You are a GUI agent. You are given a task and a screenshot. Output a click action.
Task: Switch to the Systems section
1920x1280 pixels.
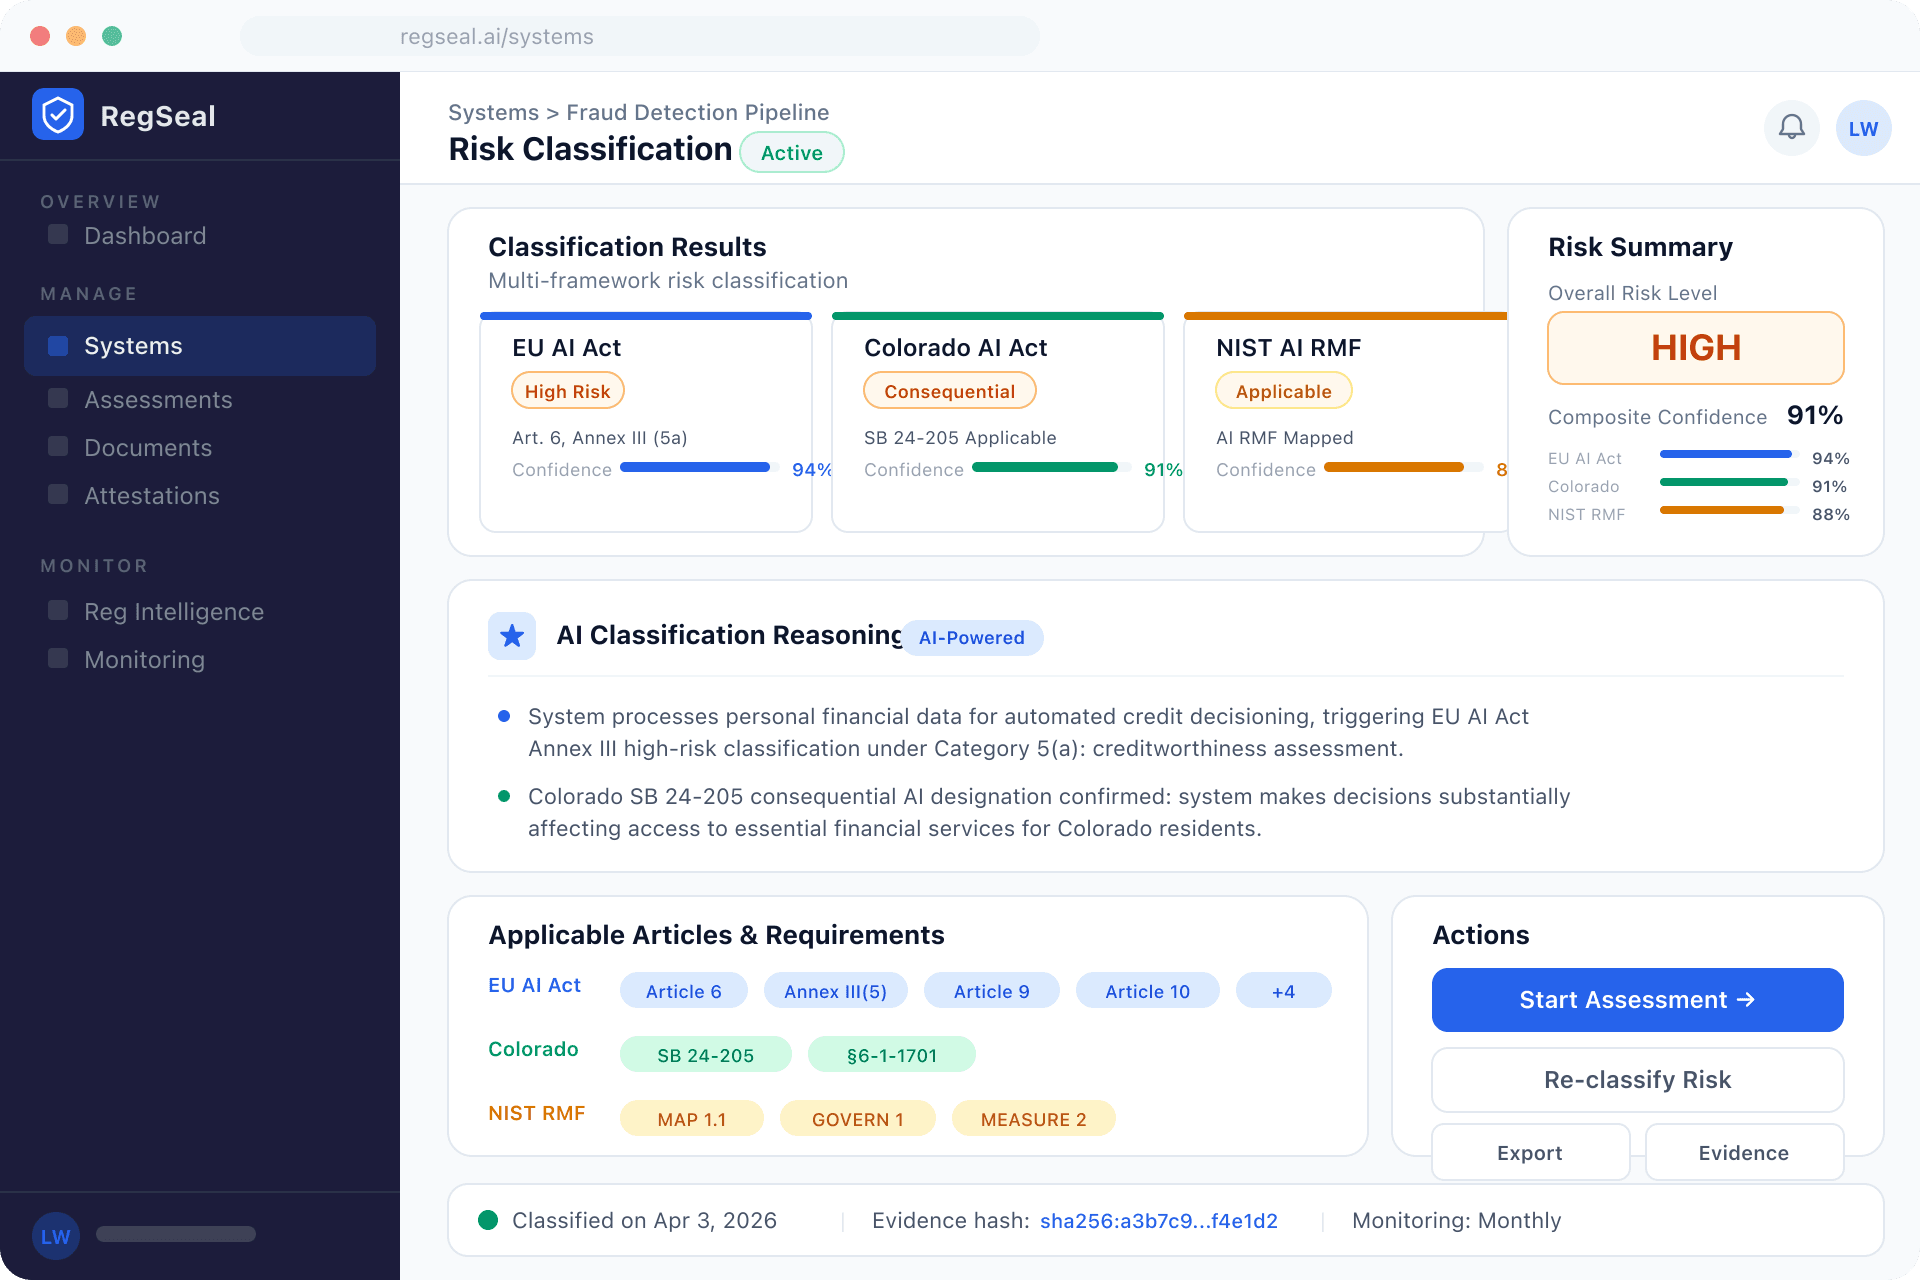click(133, 345)
